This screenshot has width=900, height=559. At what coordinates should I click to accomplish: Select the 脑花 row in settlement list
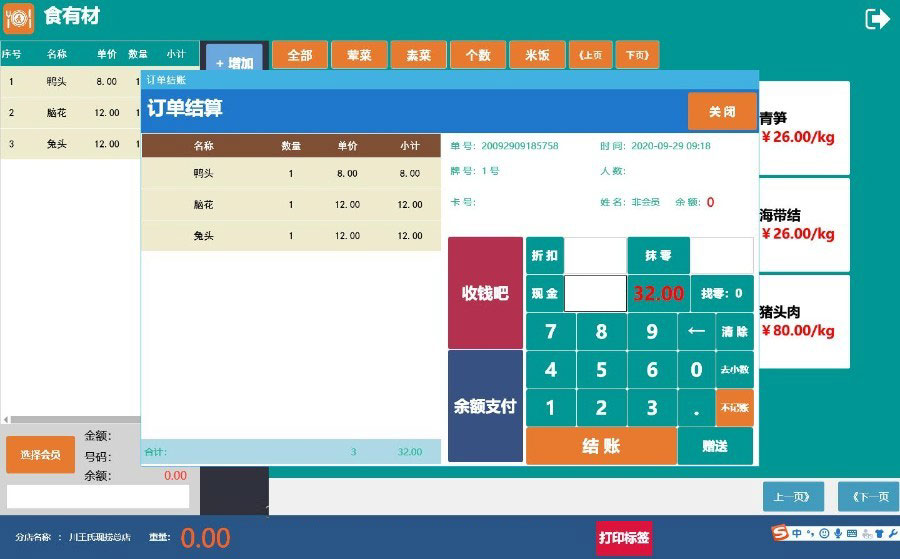pos(290,205)
